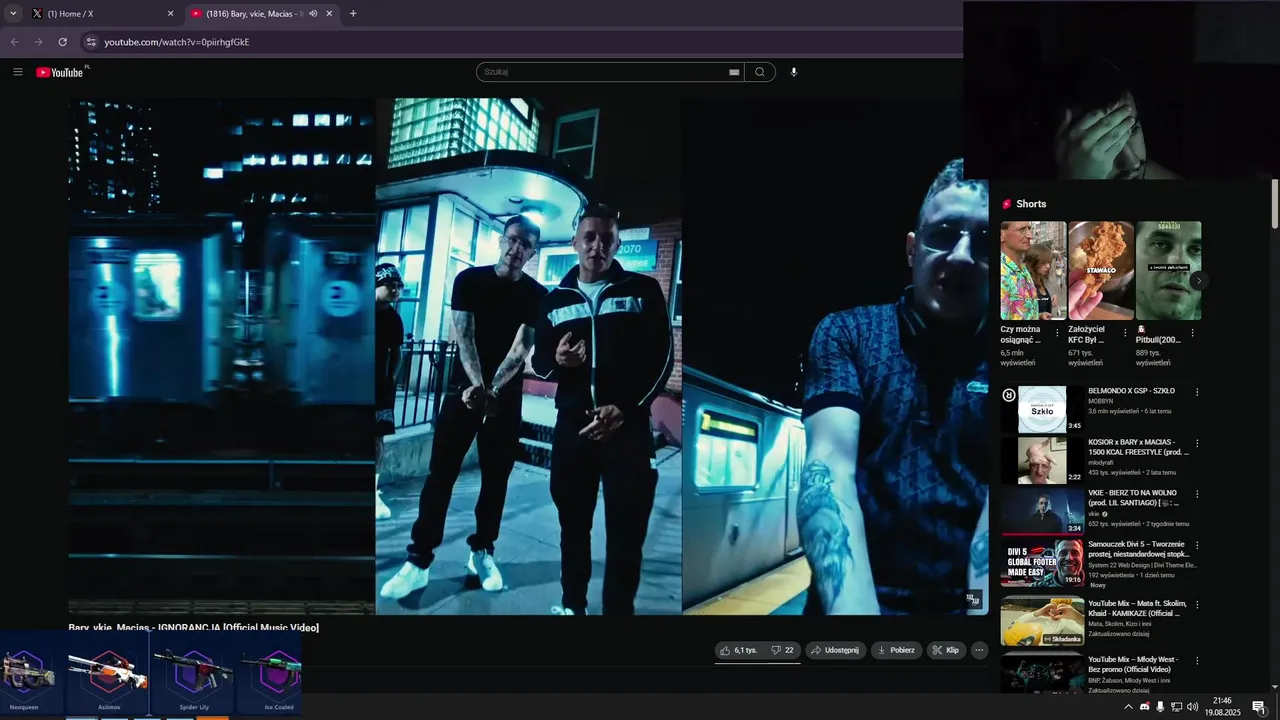Open KOSIOR x BARY x MACIAS 1500 KCAL title
Image resolution: width=1280 pixels, height=720 pixels.
click(1139, 447)
